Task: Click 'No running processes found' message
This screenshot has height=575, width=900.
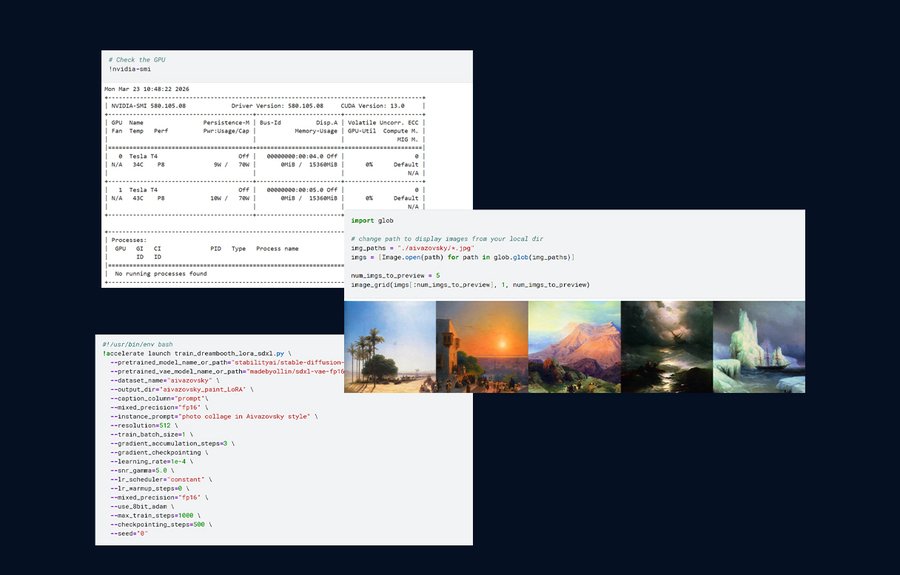Action: pyautogui.click(x=161, y=274)
